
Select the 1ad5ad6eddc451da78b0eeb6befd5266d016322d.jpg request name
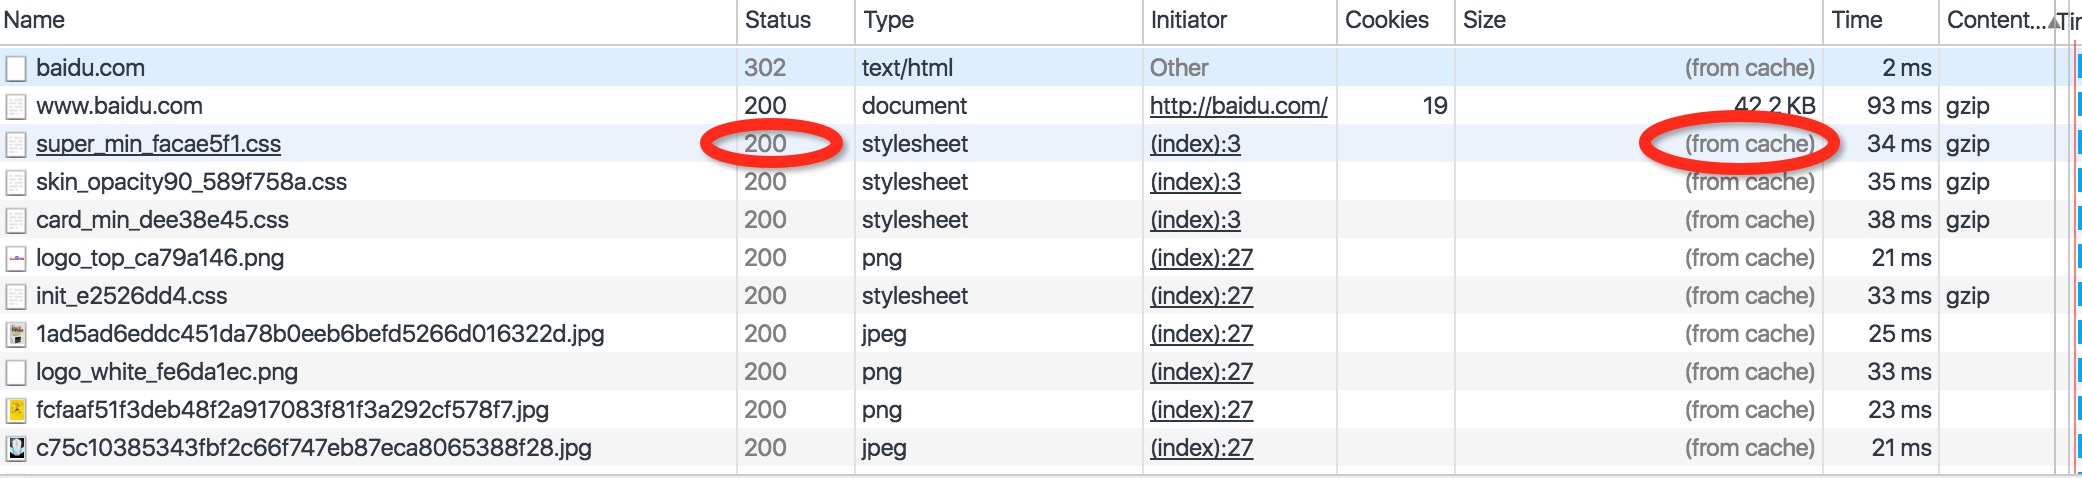(x=320, y=334)
